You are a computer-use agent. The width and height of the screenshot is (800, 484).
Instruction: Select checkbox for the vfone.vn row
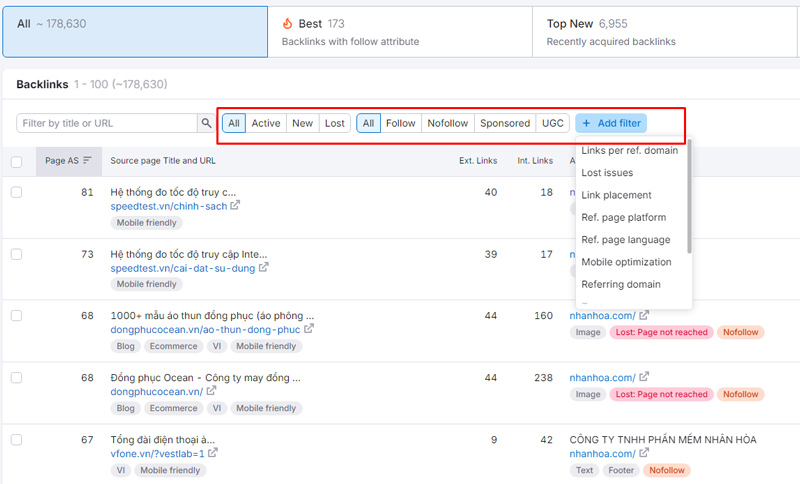(x=16, y=440)
